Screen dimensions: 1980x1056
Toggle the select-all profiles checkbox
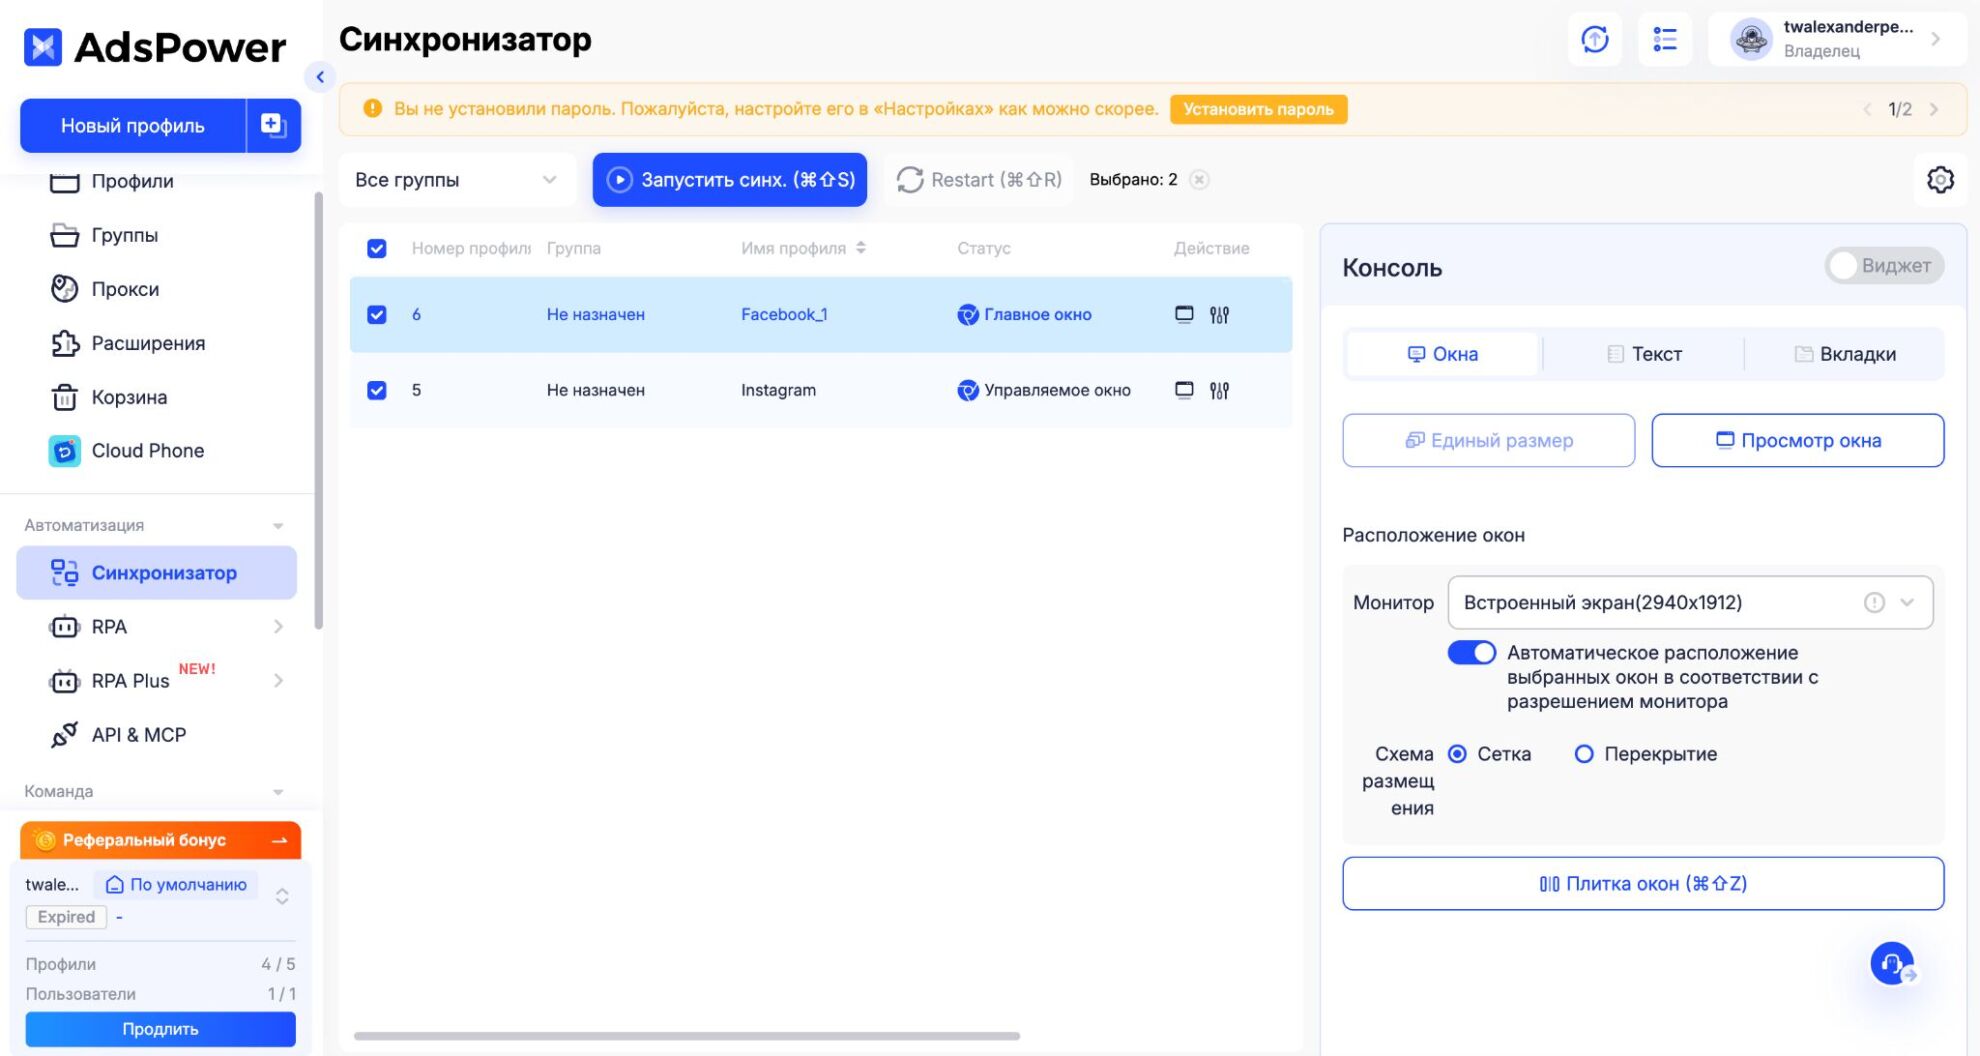click(x=377, y=249)
